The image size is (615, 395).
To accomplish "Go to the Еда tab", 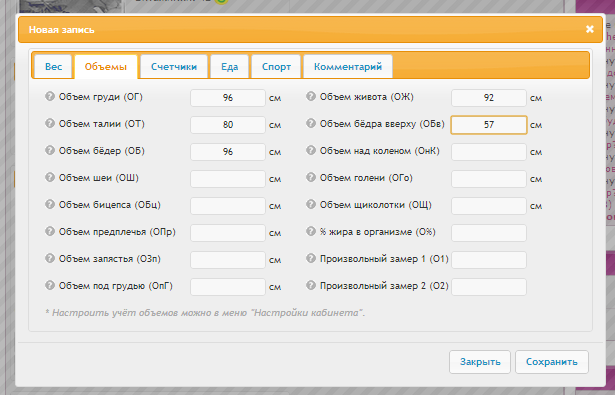I will 229,67.
